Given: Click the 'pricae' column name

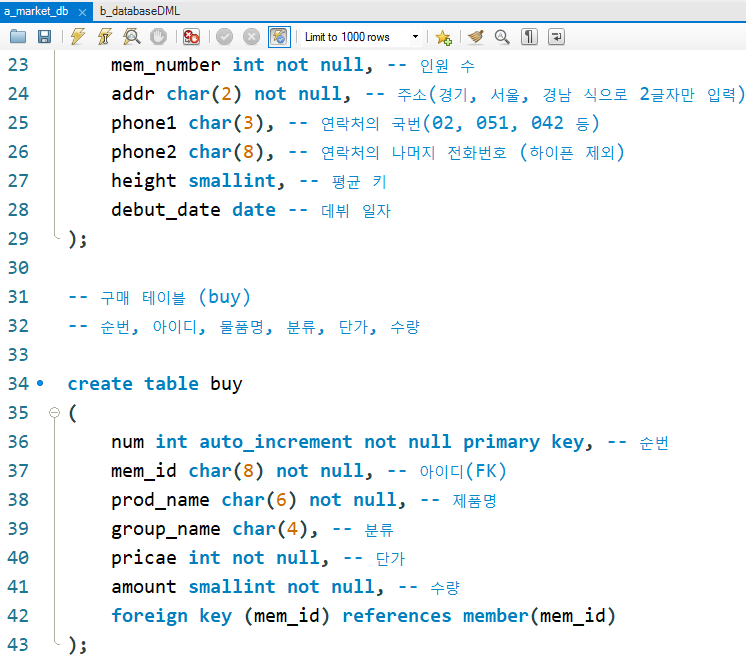Looking at the screenshot, I should coord(144,558).
